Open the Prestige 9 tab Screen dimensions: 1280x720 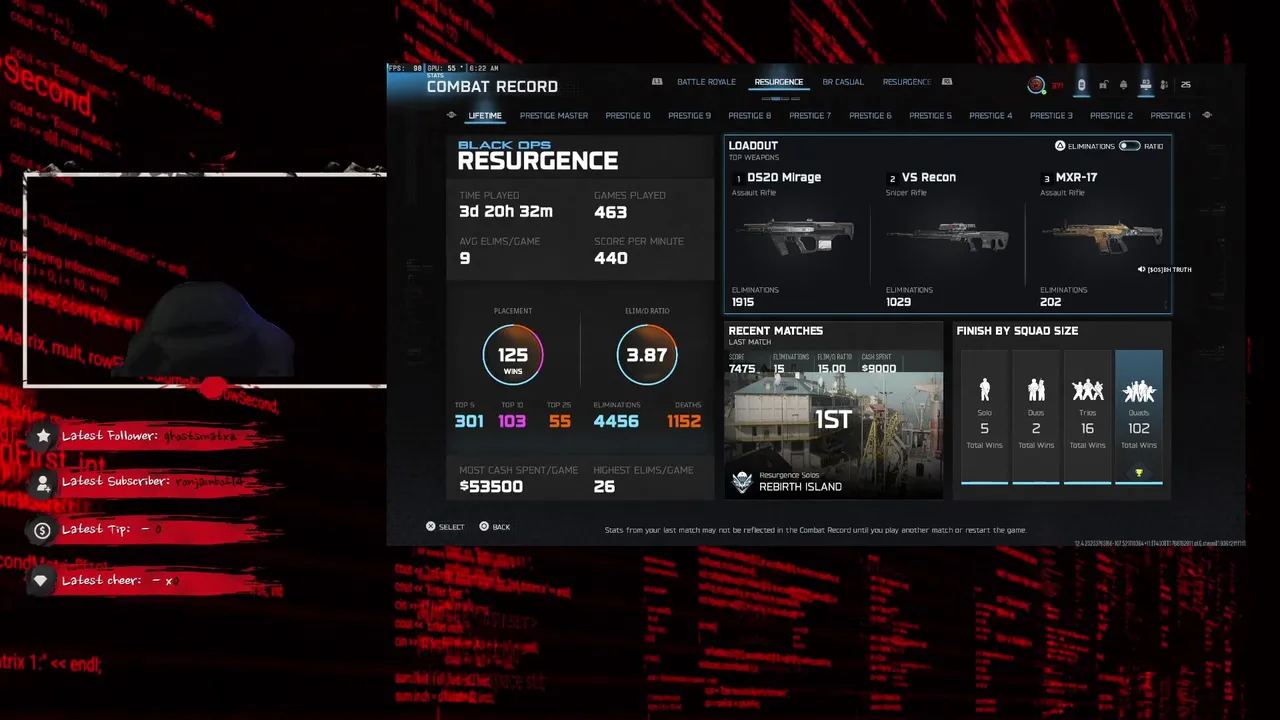click(690, 116)
